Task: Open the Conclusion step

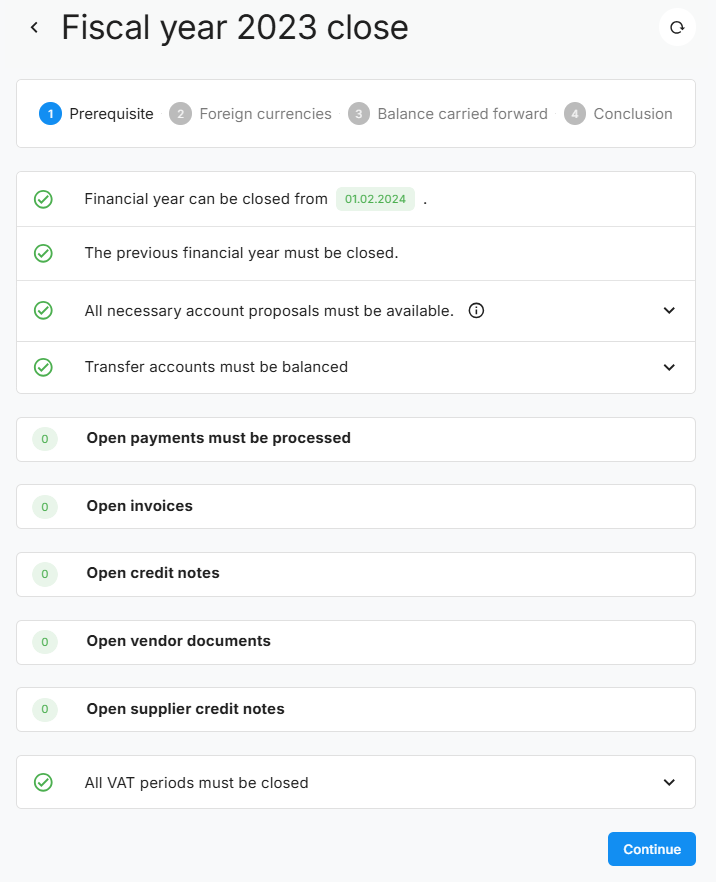Action: coord(618,114)
